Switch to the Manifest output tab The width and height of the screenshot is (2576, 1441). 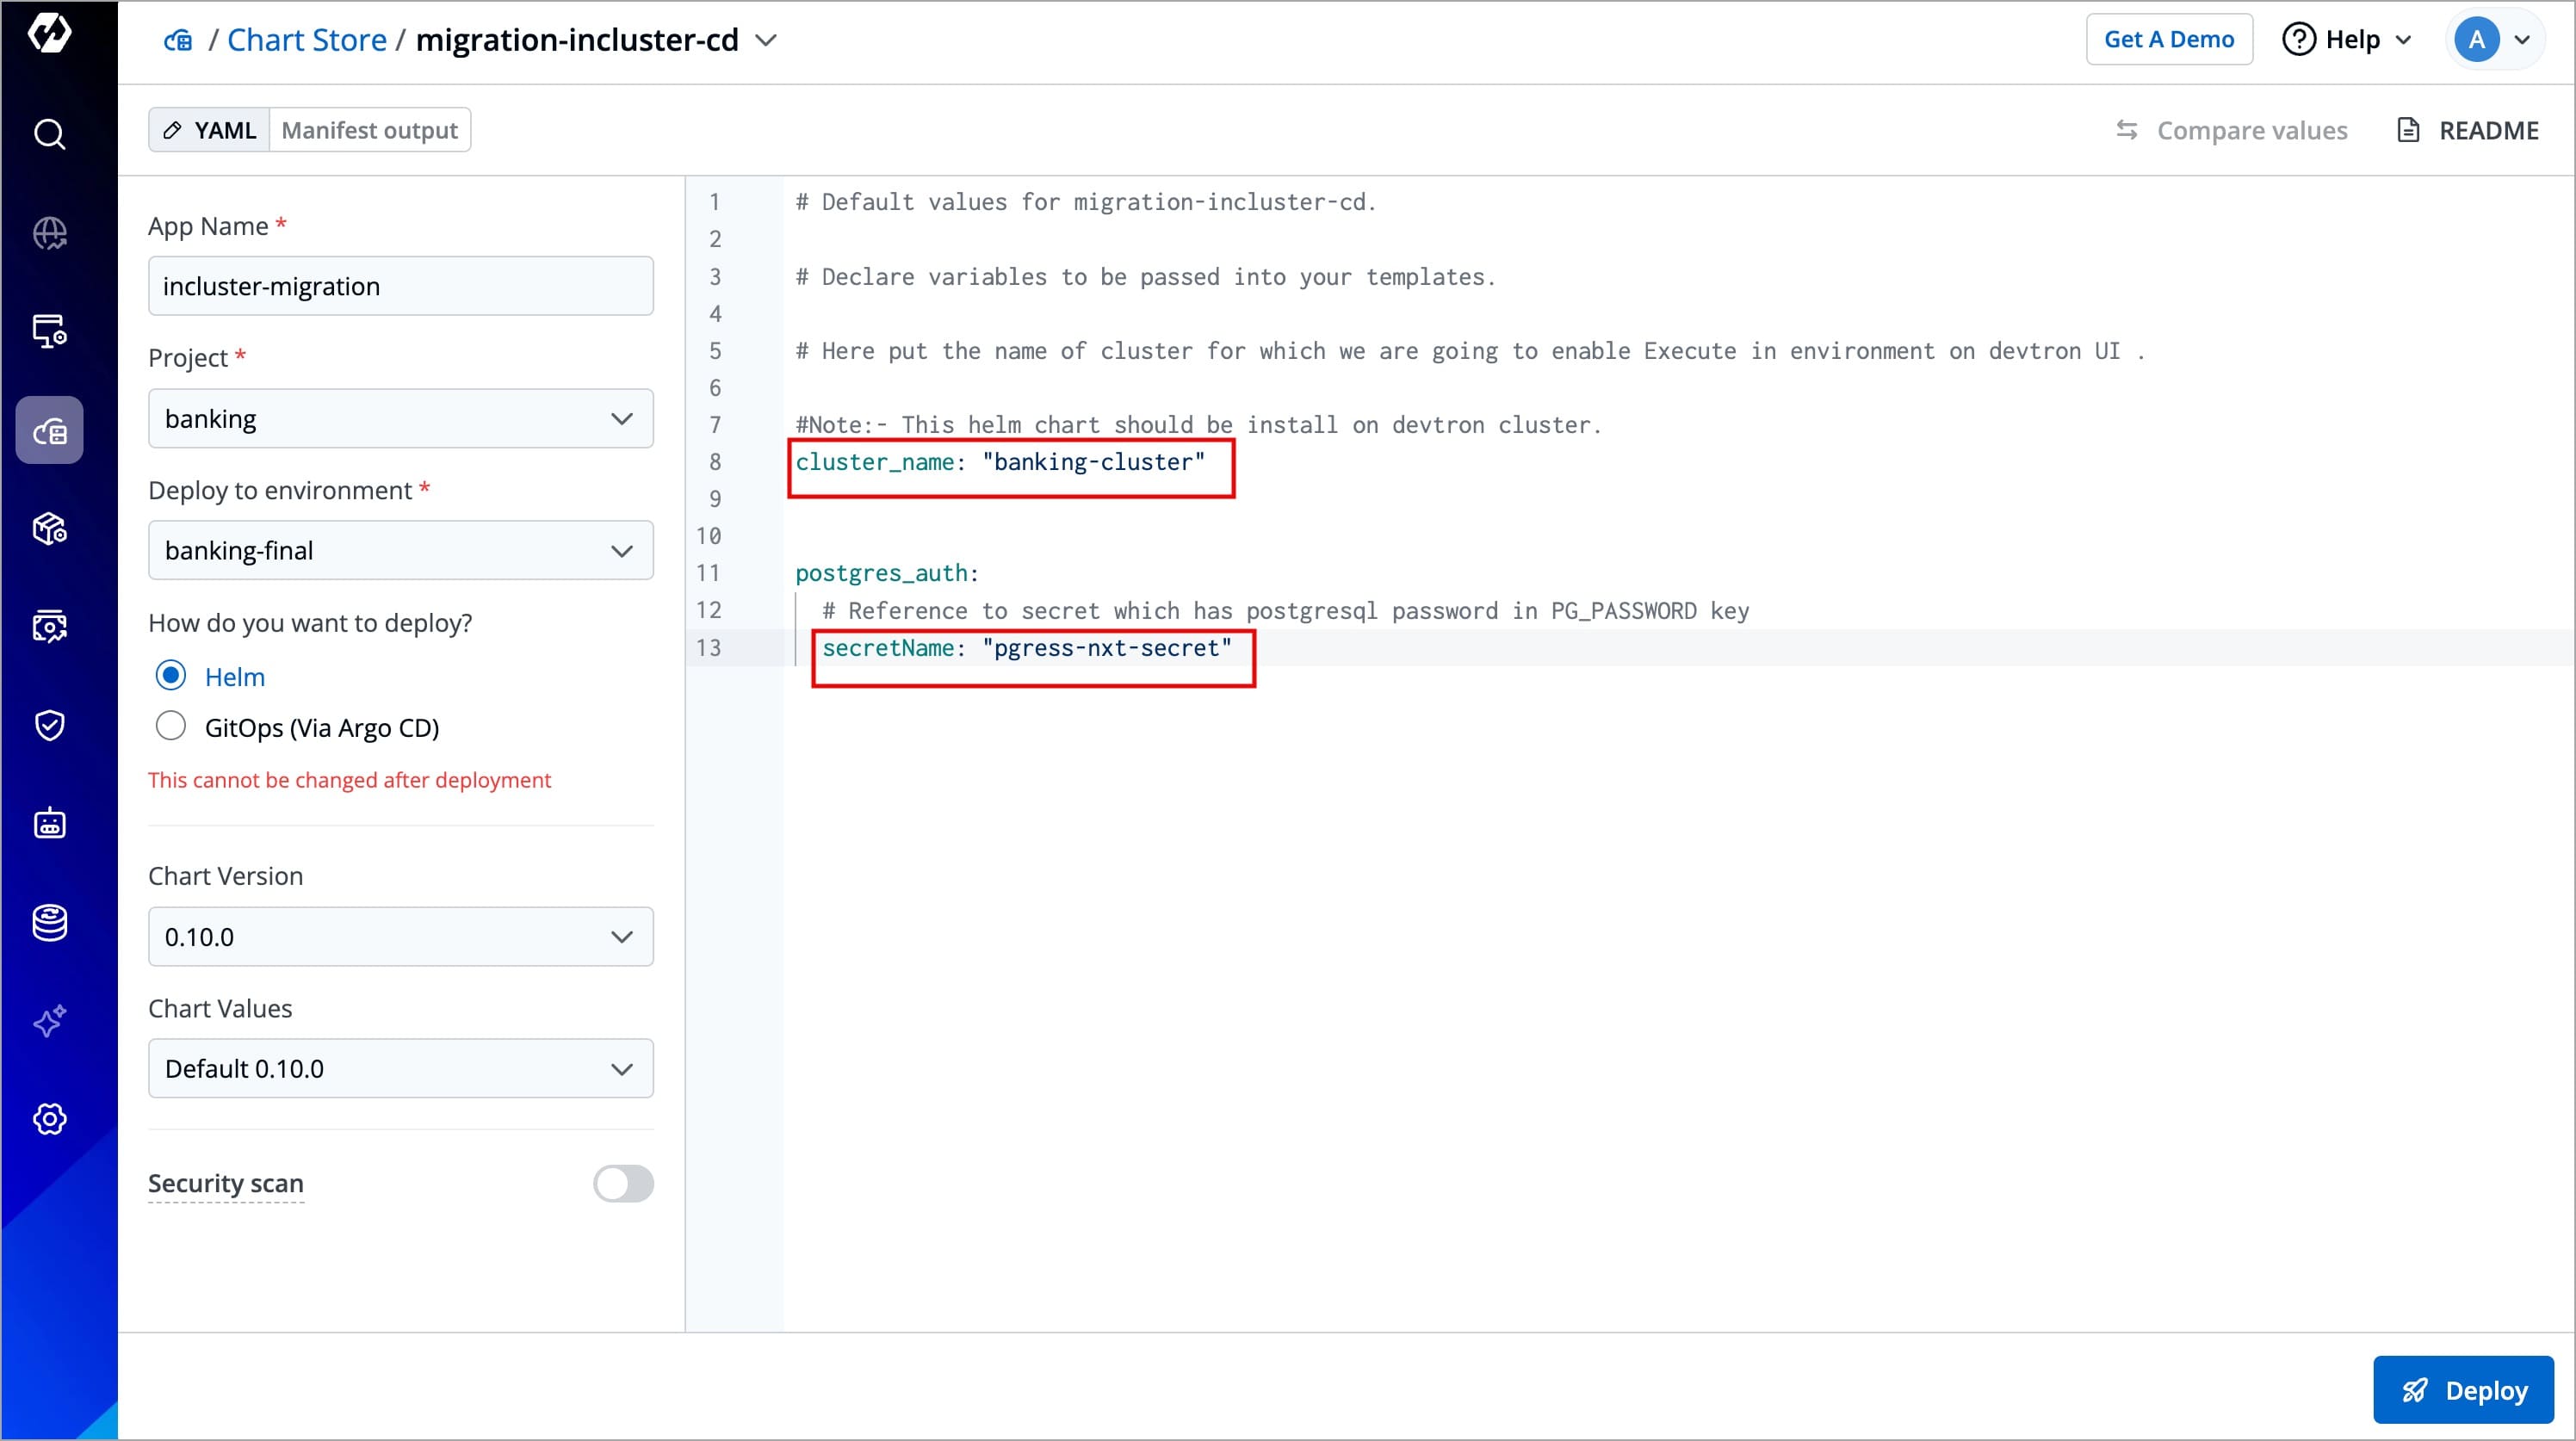tap(369, 130)
